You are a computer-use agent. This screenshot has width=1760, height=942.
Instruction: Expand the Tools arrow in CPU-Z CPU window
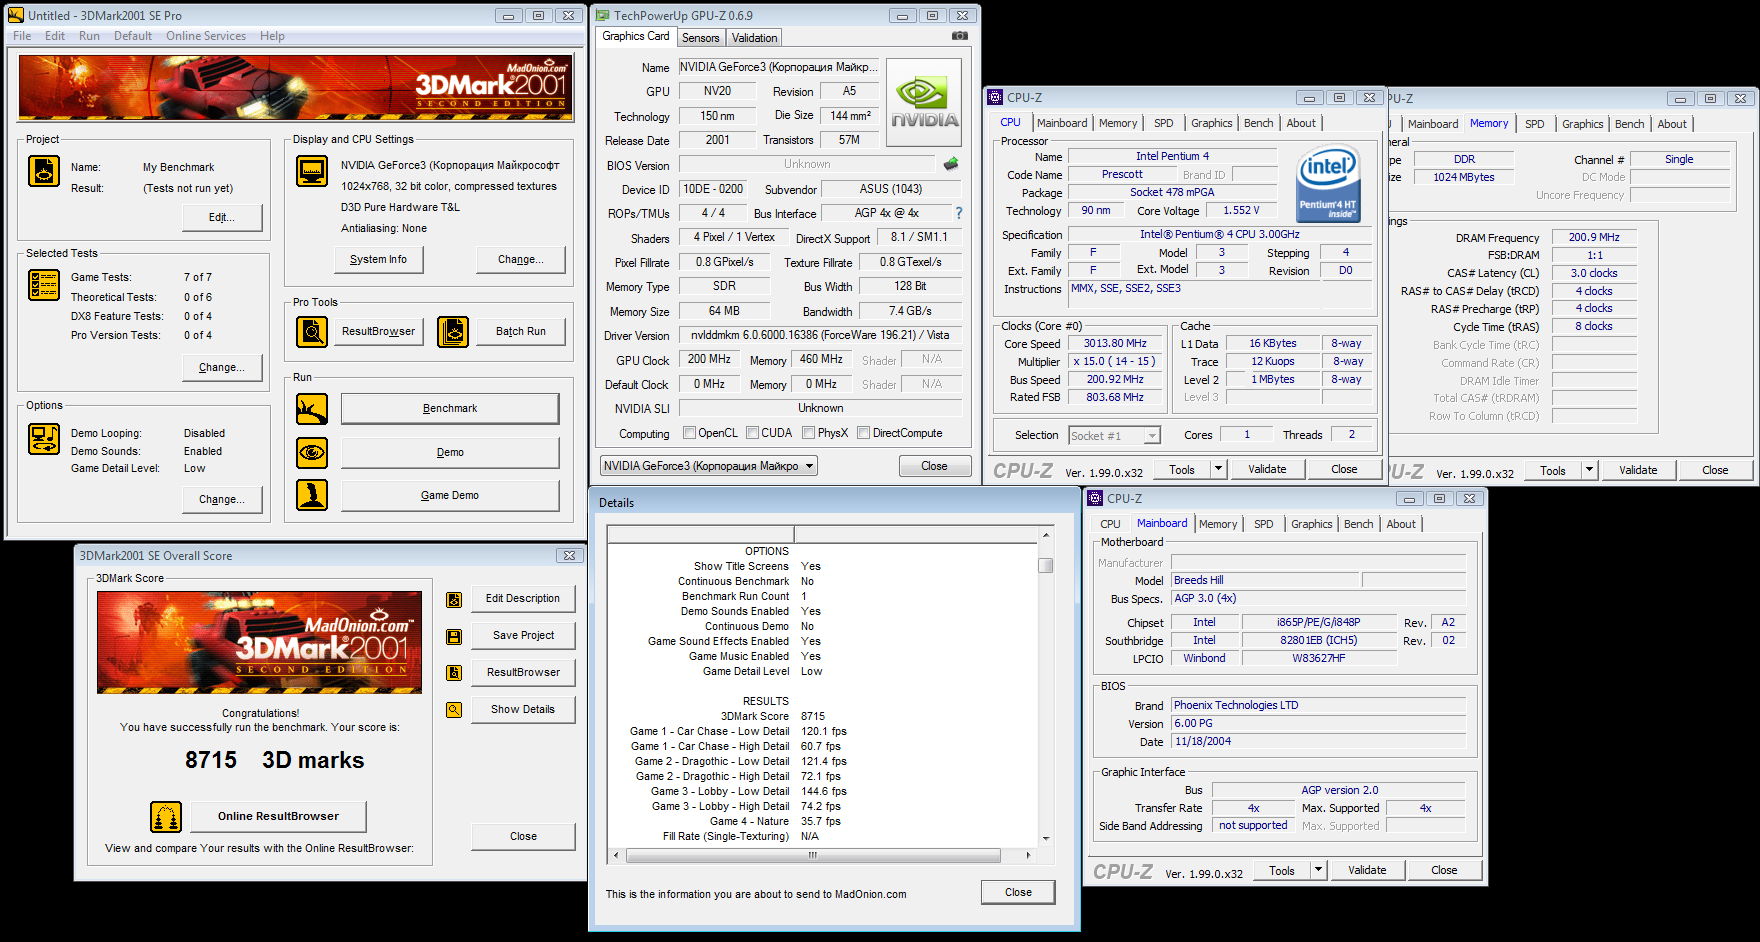pyautogui.click(x=1218, y=469)
